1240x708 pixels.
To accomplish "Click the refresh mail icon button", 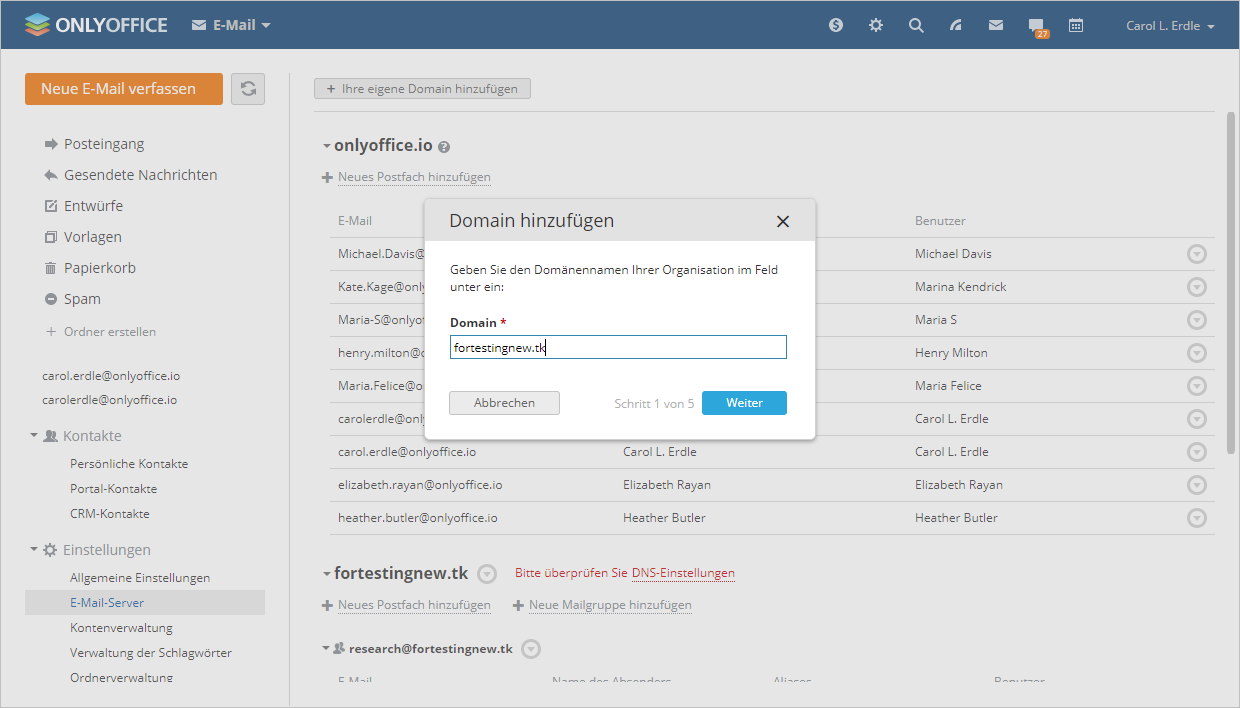I will (x=248, y=88).
